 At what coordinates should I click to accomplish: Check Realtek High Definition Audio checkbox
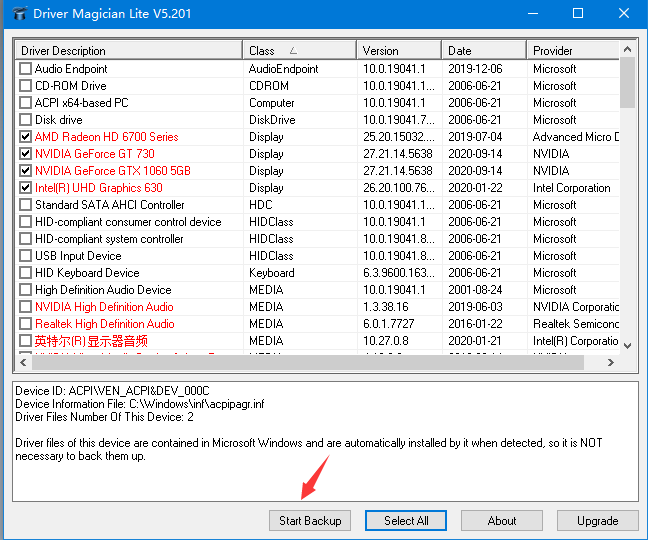pyautogui.click(x=26, y=324)
